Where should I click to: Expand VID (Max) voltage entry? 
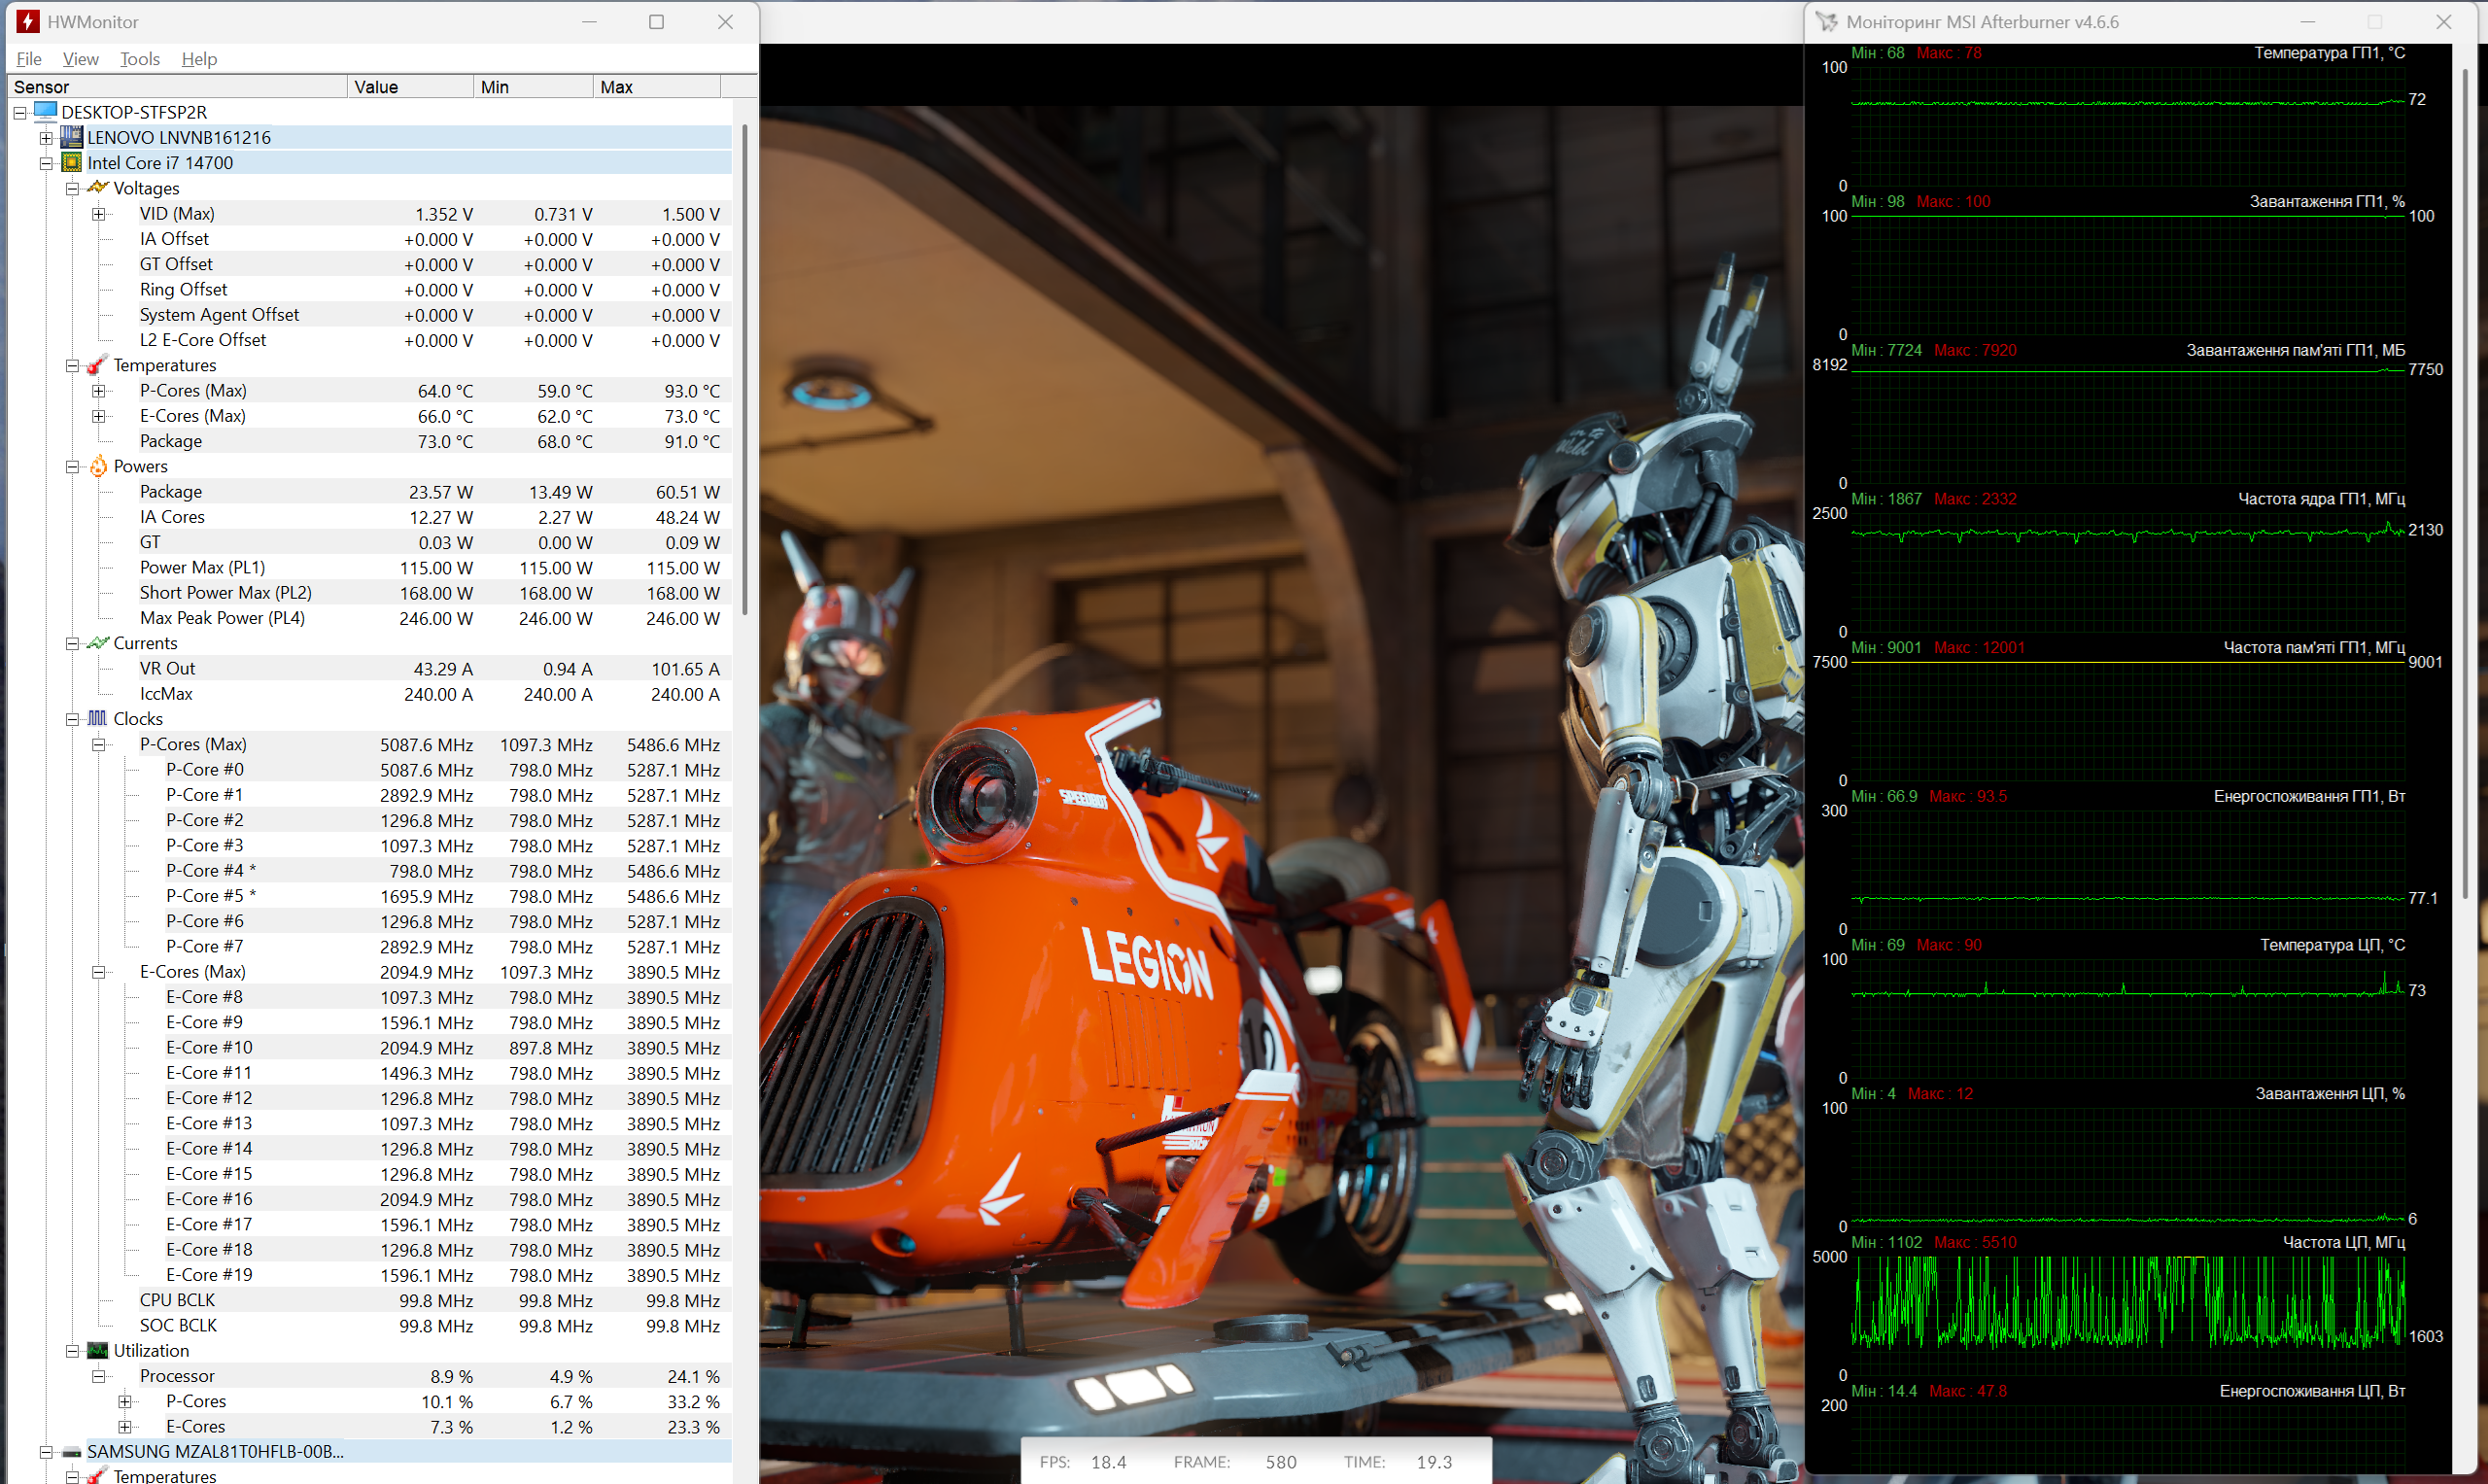[x=99, y=214]
